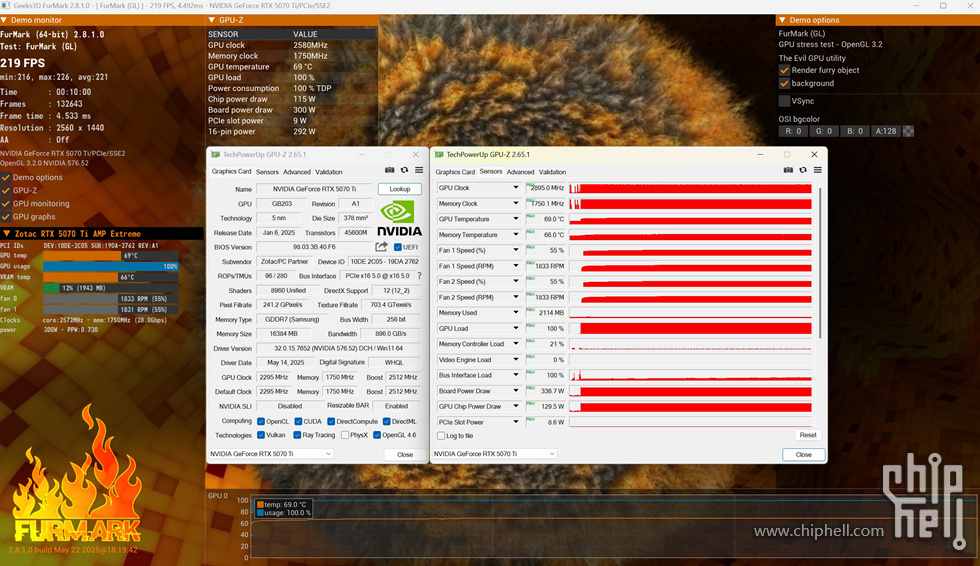The image size is (980, 566).
Task: Click the MAX indicator beside the GPU Temperature value
Action: (x=530, y=216)
